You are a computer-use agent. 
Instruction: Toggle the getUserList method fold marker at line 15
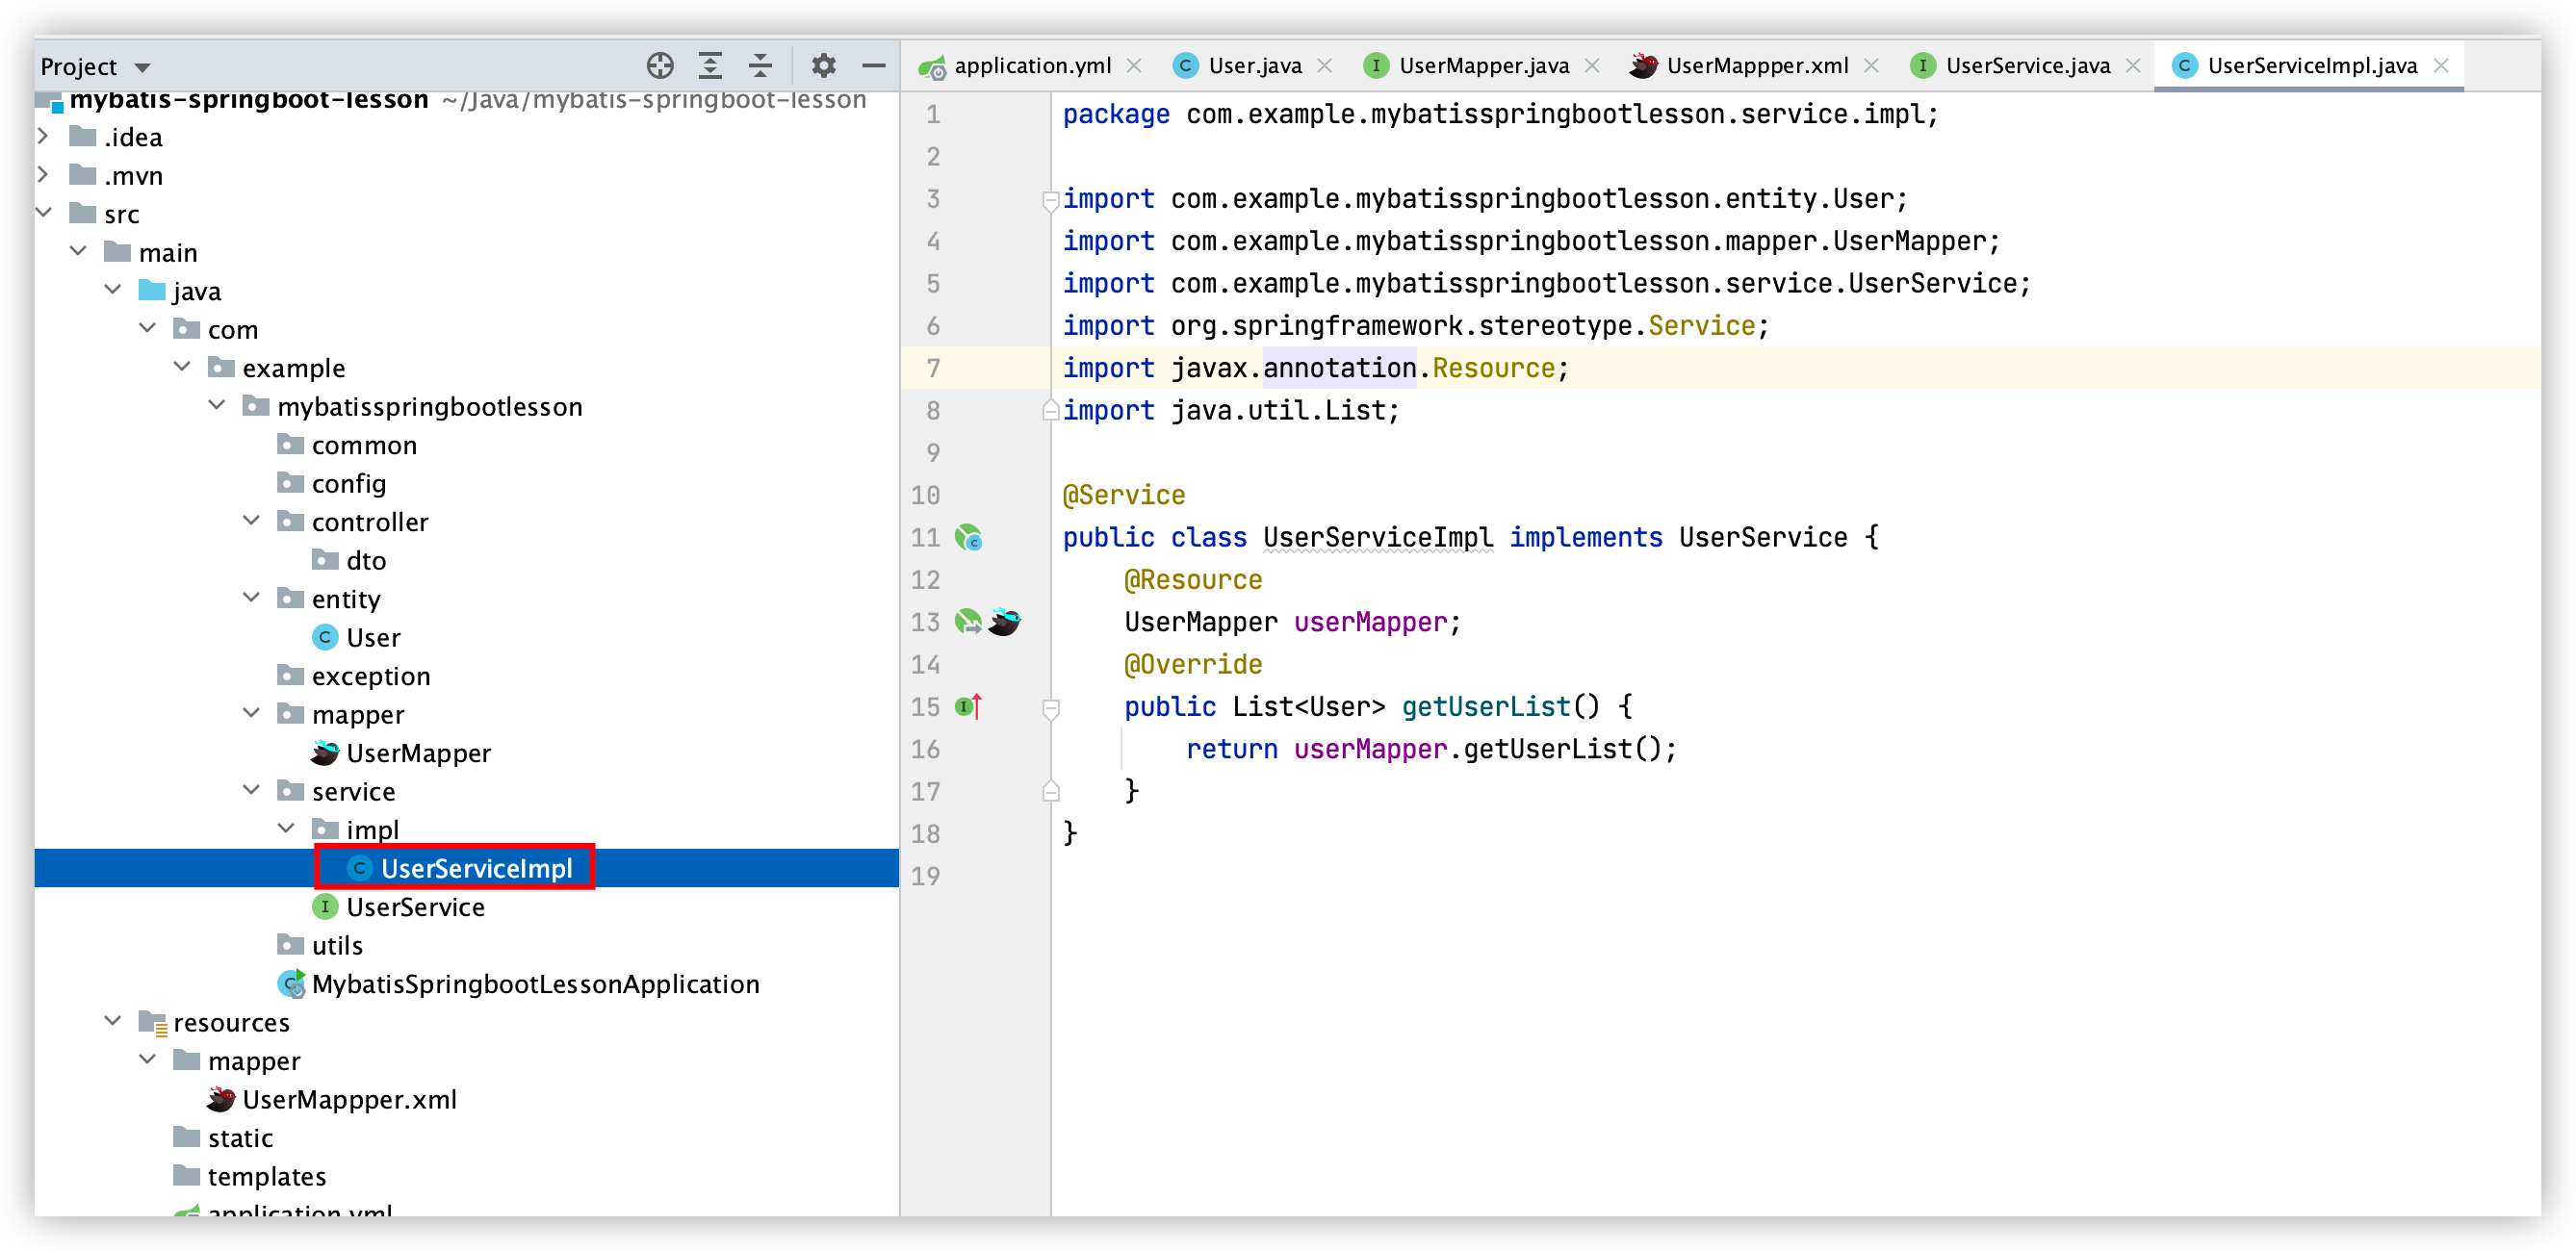click(1050, 708)
